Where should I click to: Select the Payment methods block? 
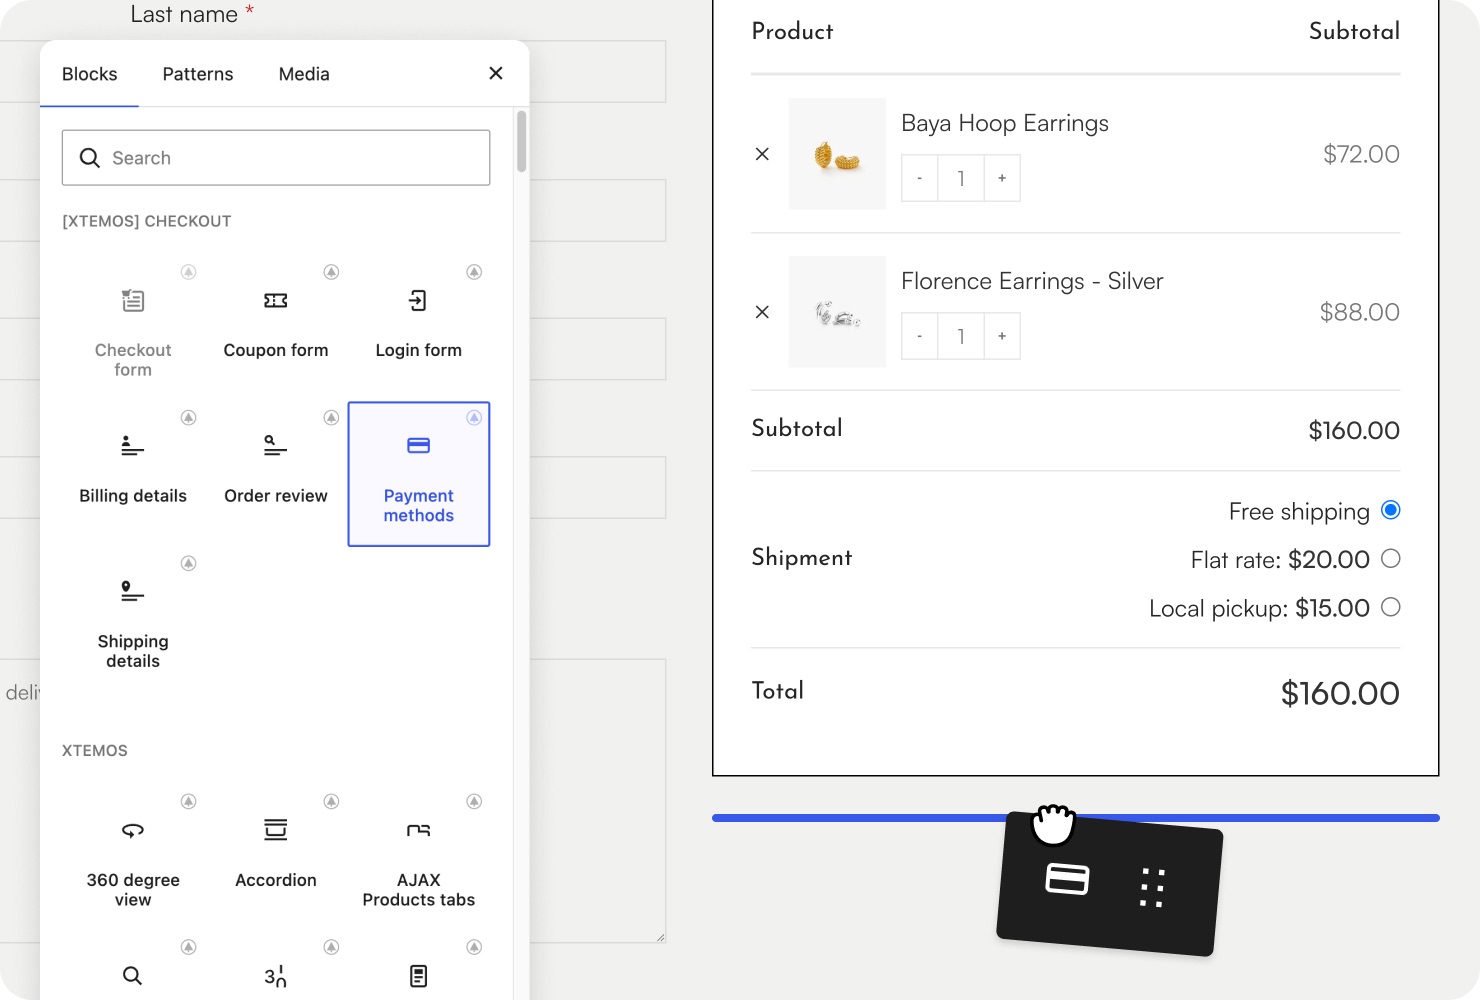coord(419,474)
